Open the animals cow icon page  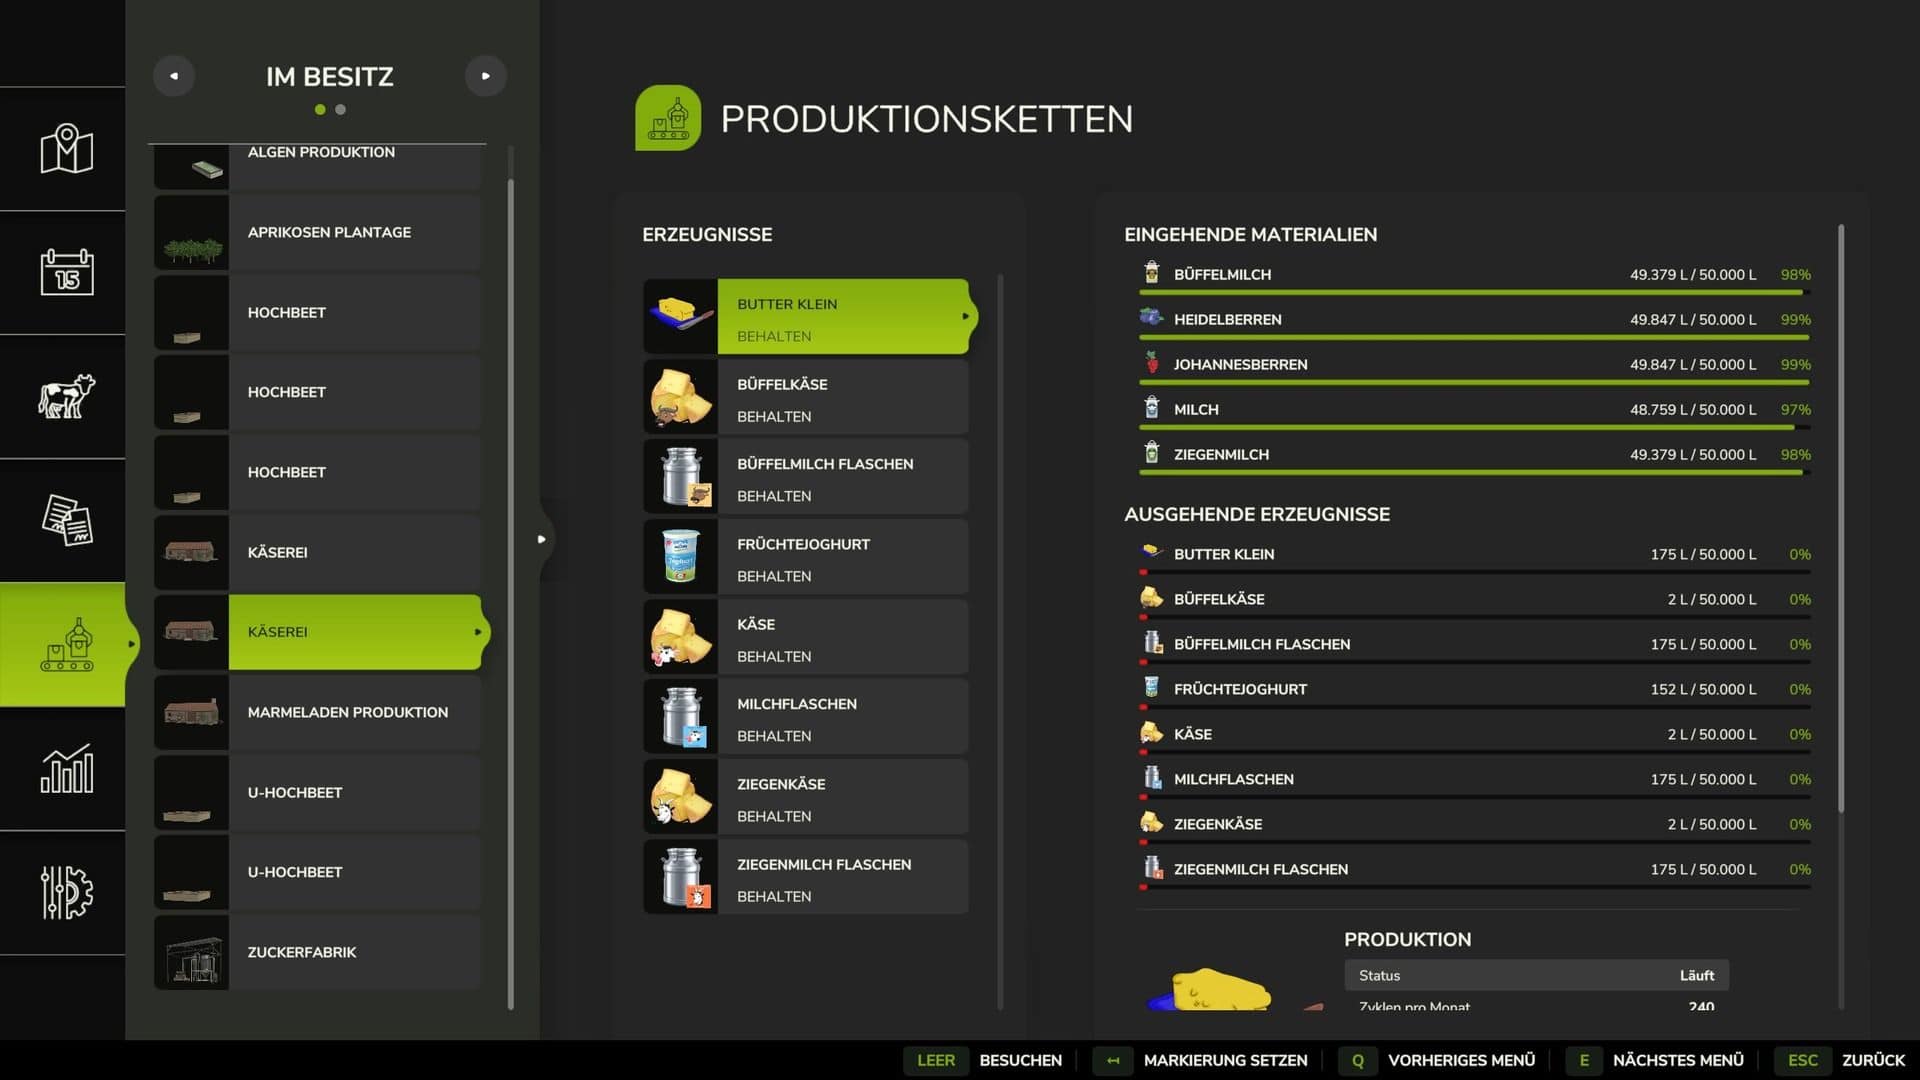(66, 396)
